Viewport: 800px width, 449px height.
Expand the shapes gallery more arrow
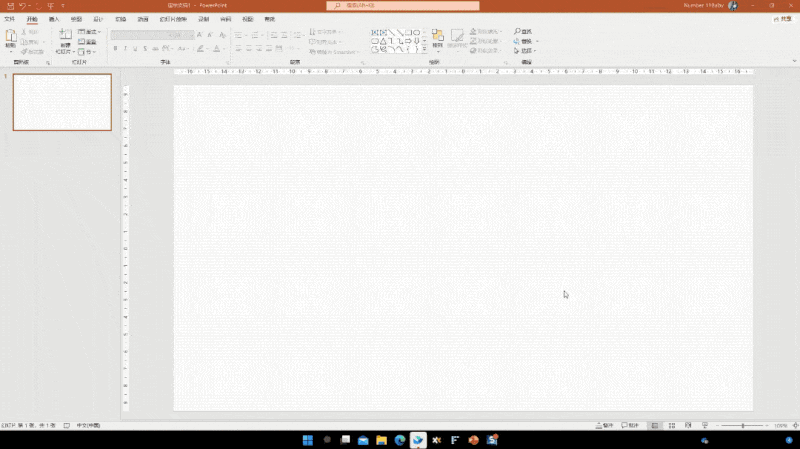pos(424,49)
